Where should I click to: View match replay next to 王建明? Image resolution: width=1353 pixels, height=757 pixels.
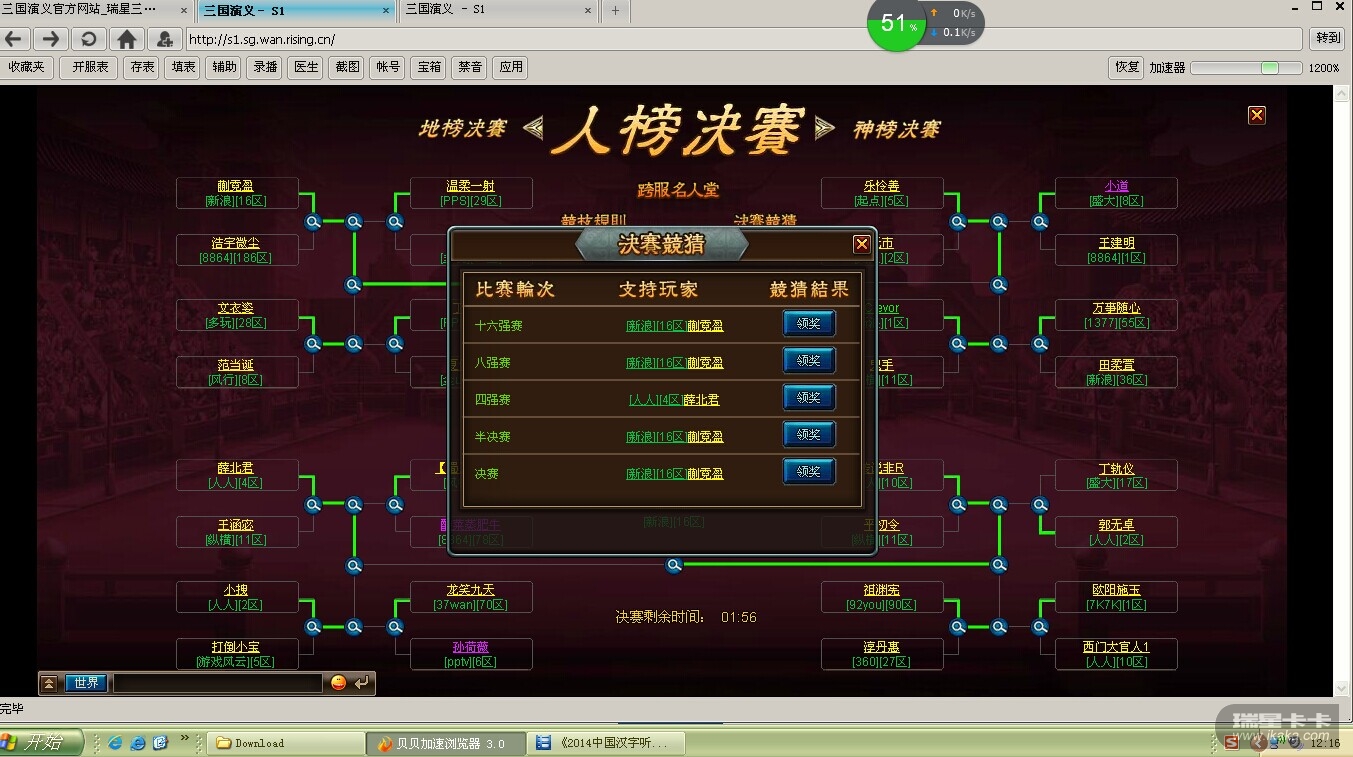(1040, 222)
